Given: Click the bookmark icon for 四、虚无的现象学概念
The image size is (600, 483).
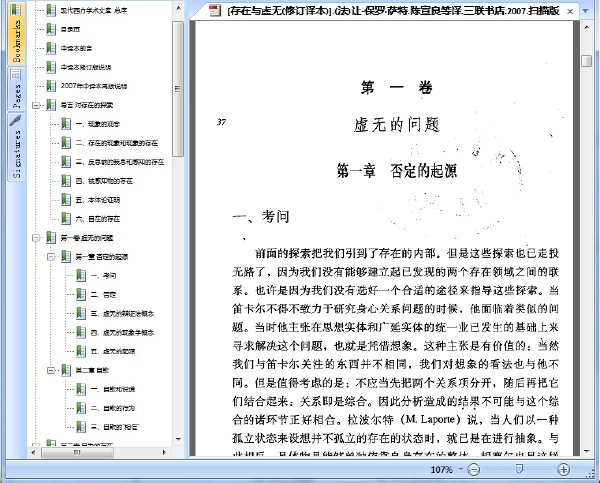Looking at the screenshot, I should (x=81, y=332).
